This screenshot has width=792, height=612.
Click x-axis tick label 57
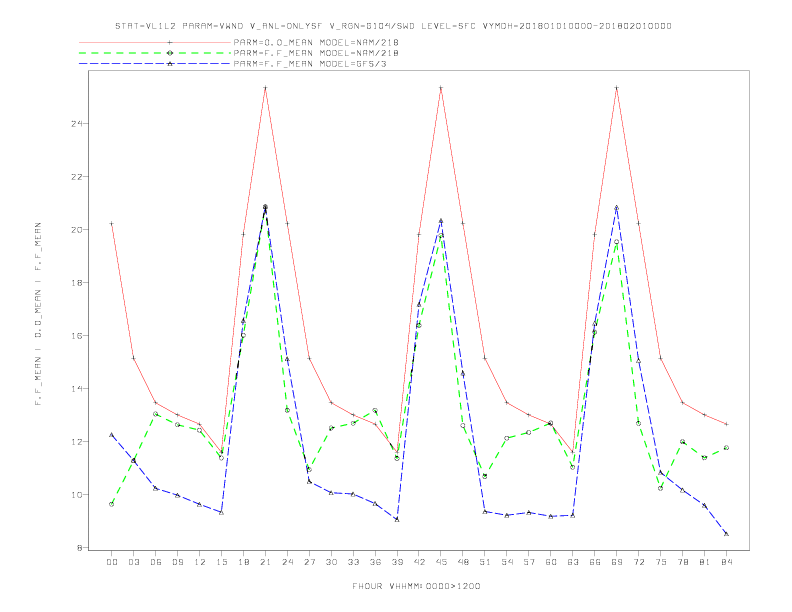coord(529,562)
